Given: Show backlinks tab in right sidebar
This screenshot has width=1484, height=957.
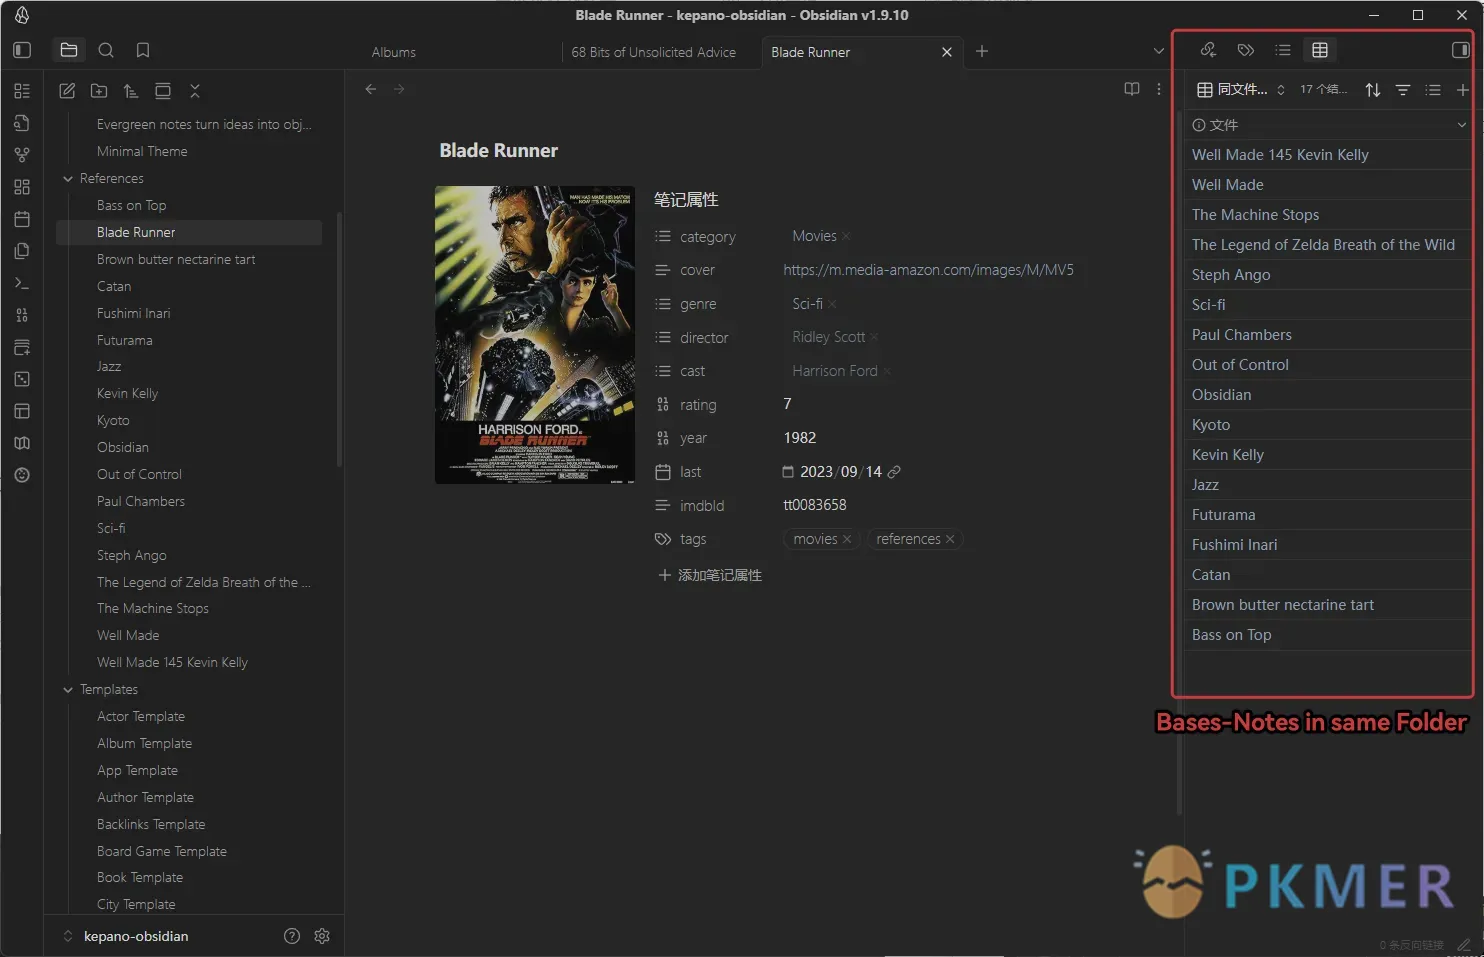Looking at the screenshot, I should [x=1208, y=50].
